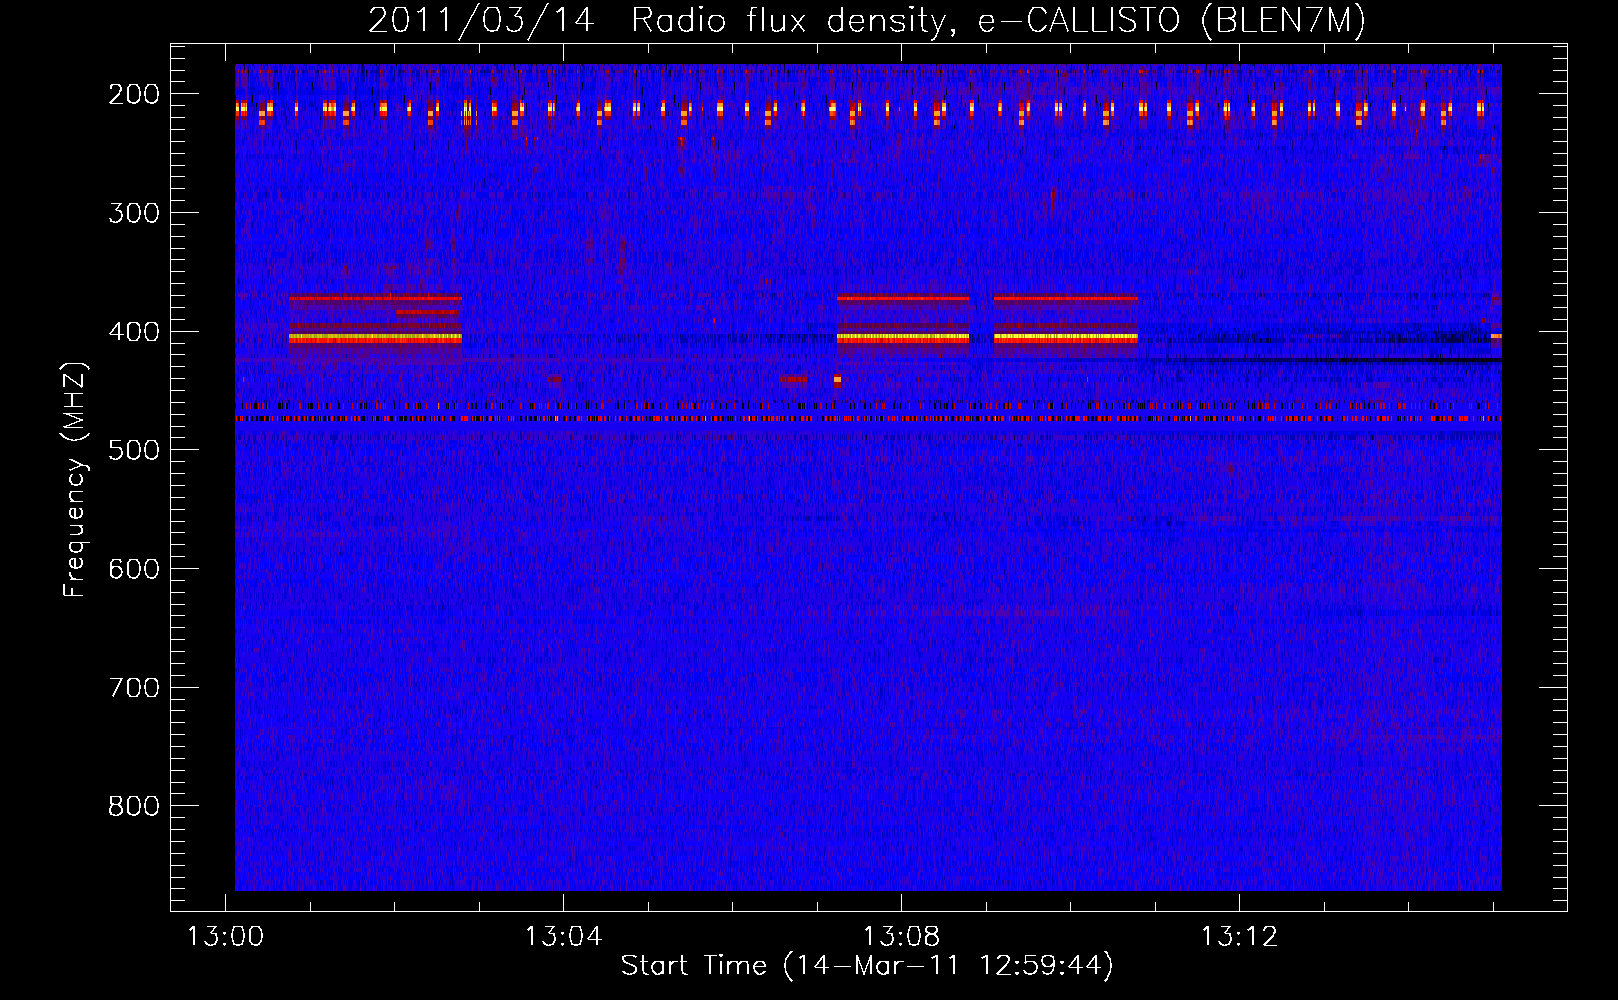Screen dimensions: 1618x1000
Task: Click the 13:08 time tick label
Action: [901, 937]
